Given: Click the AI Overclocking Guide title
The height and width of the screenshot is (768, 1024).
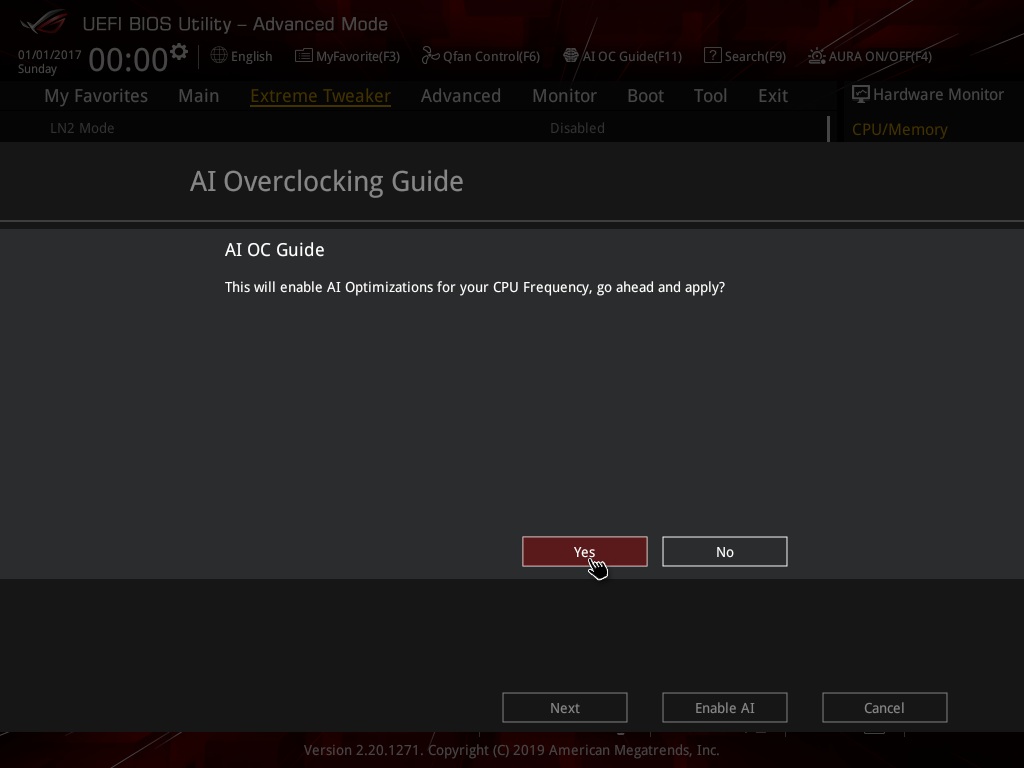Looking at the screenshot, I should (327, 182).
